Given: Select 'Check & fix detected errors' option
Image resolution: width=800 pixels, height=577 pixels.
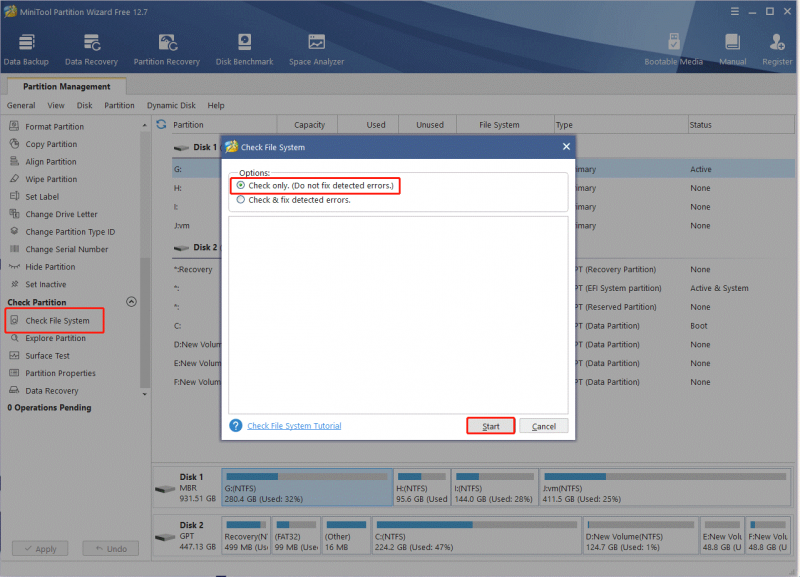Looking at the screenshot, I should pos(240,200).
